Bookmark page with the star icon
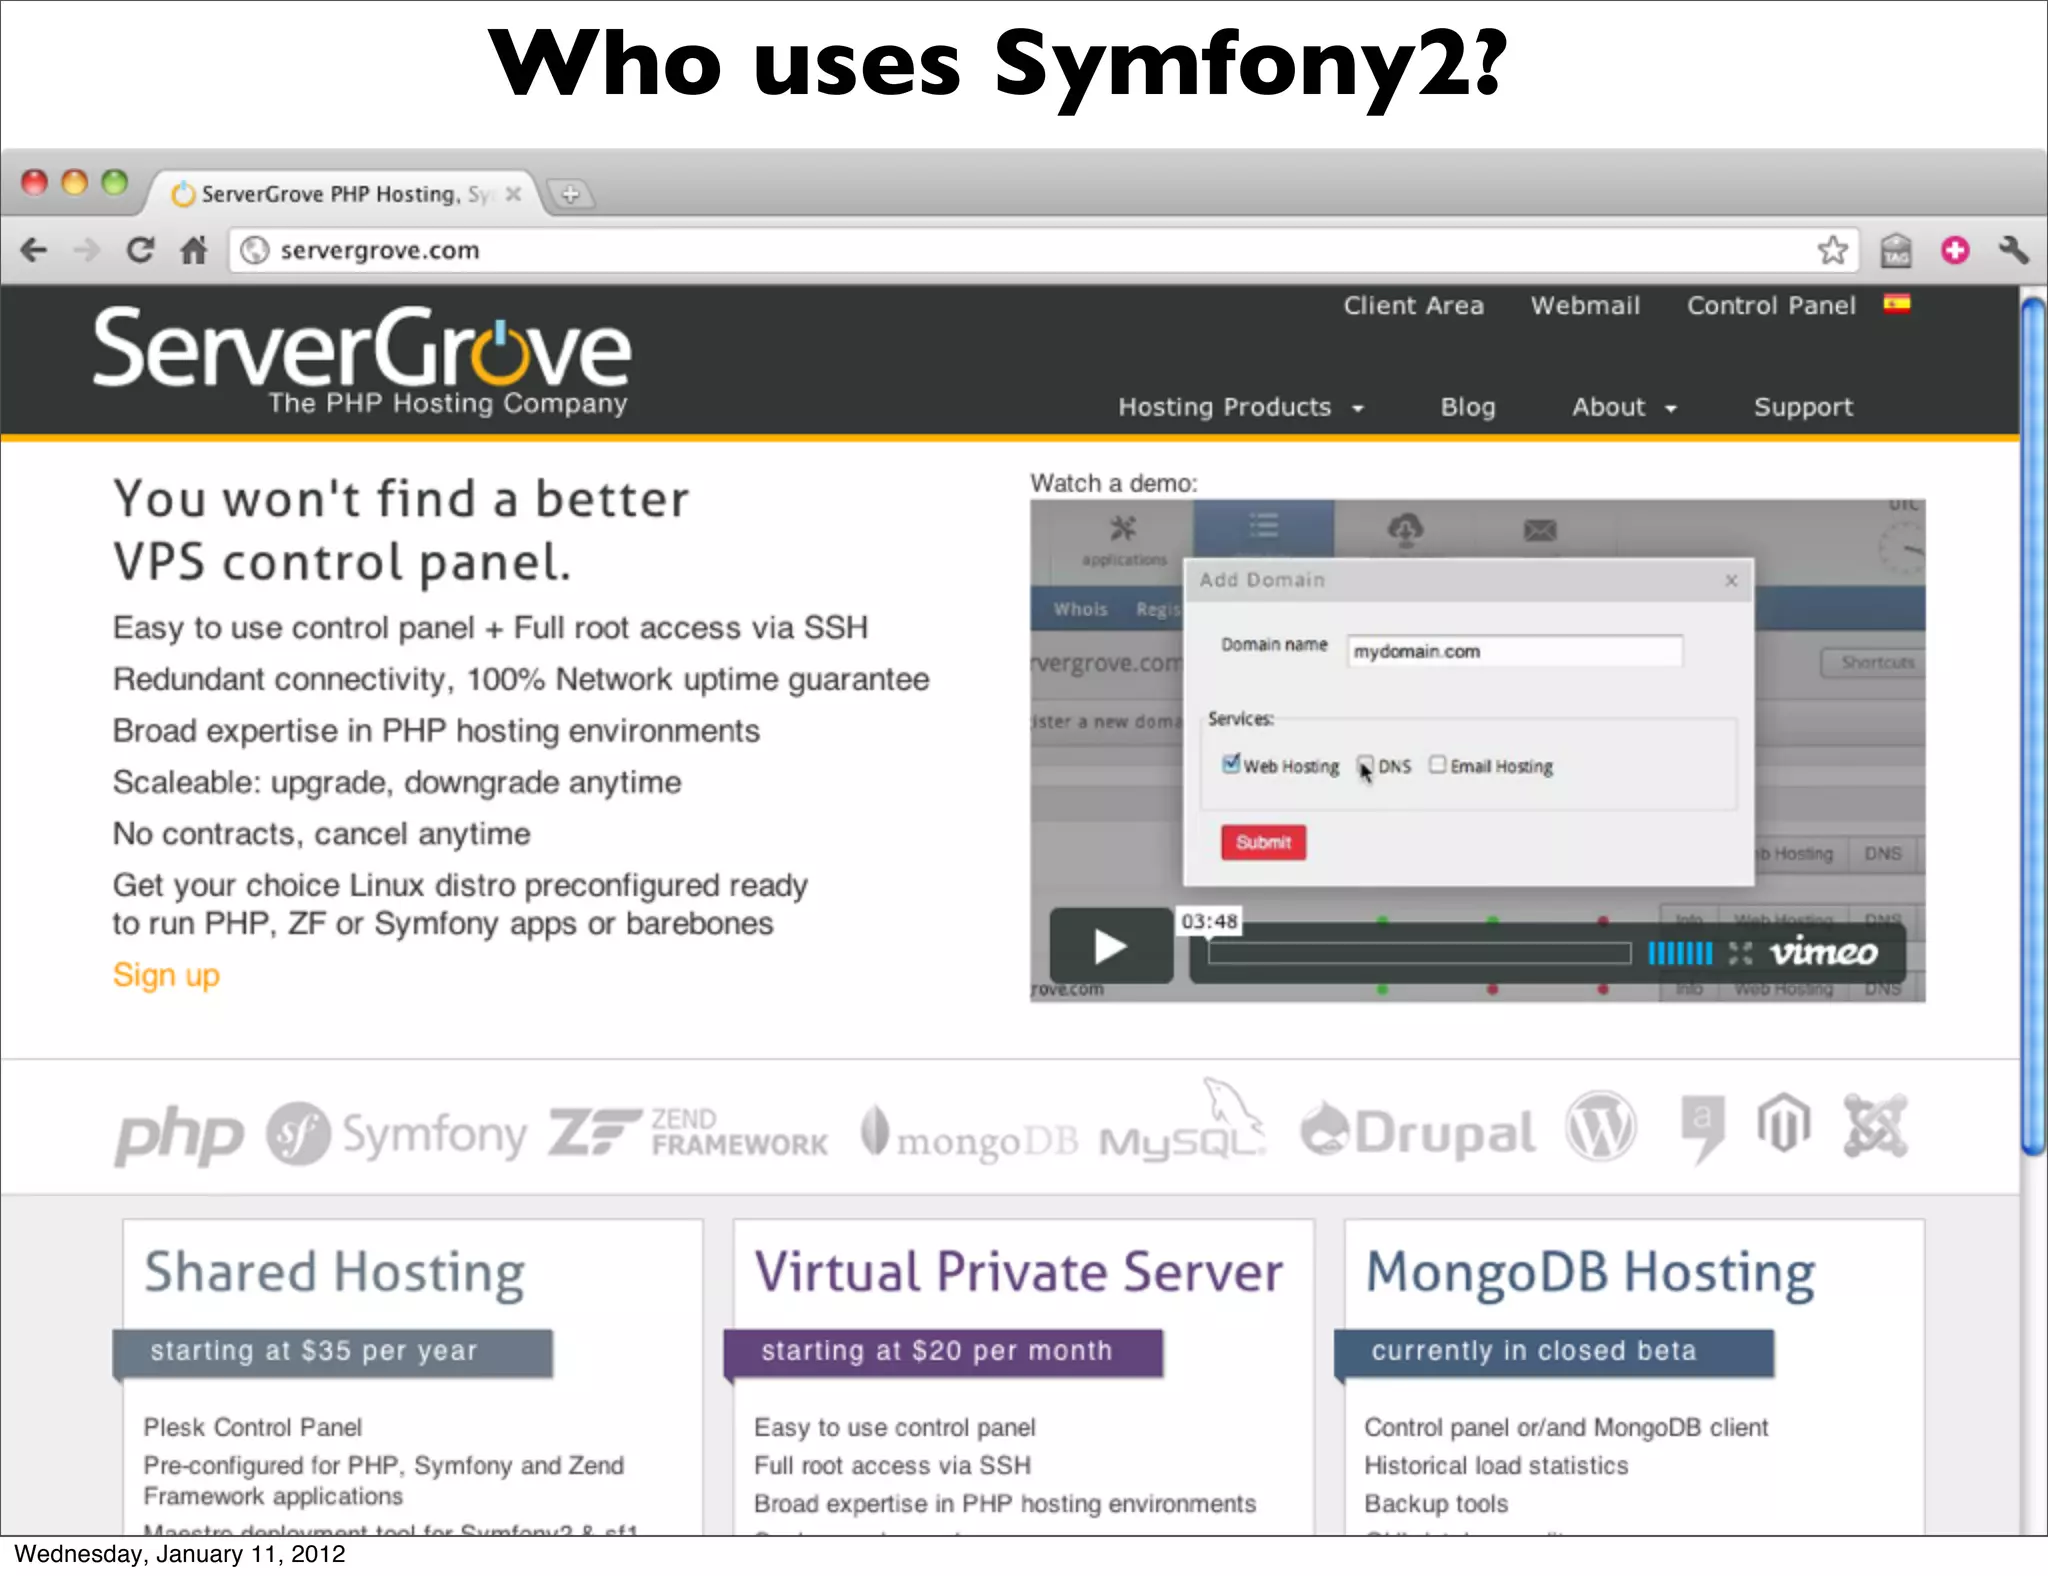 [x=1832, y=250]
